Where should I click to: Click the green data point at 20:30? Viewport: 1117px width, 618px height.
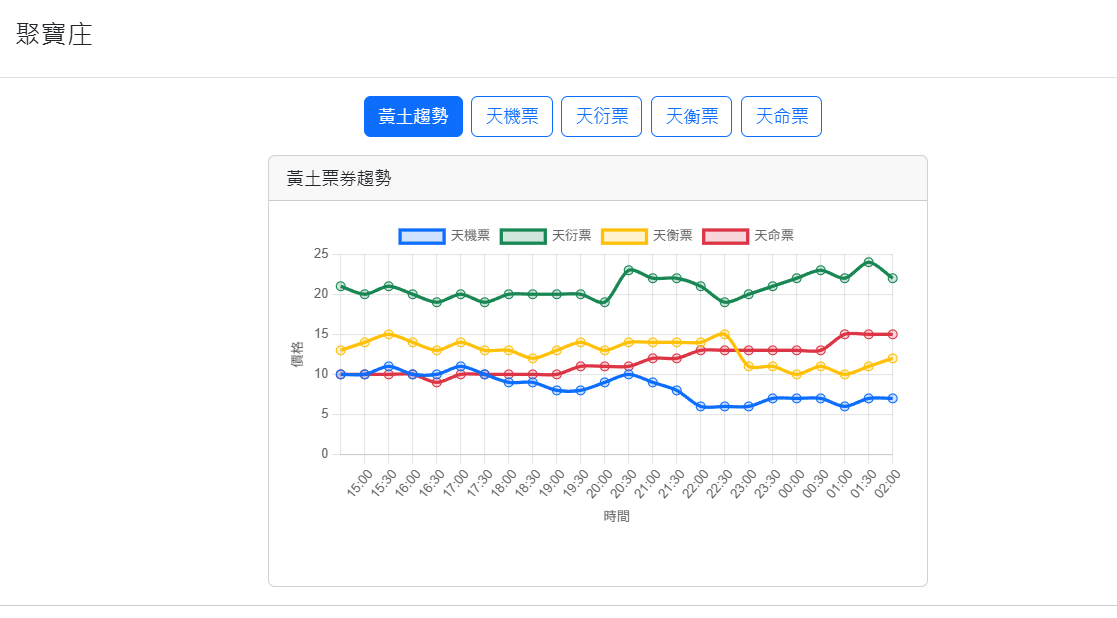(629, 270)
